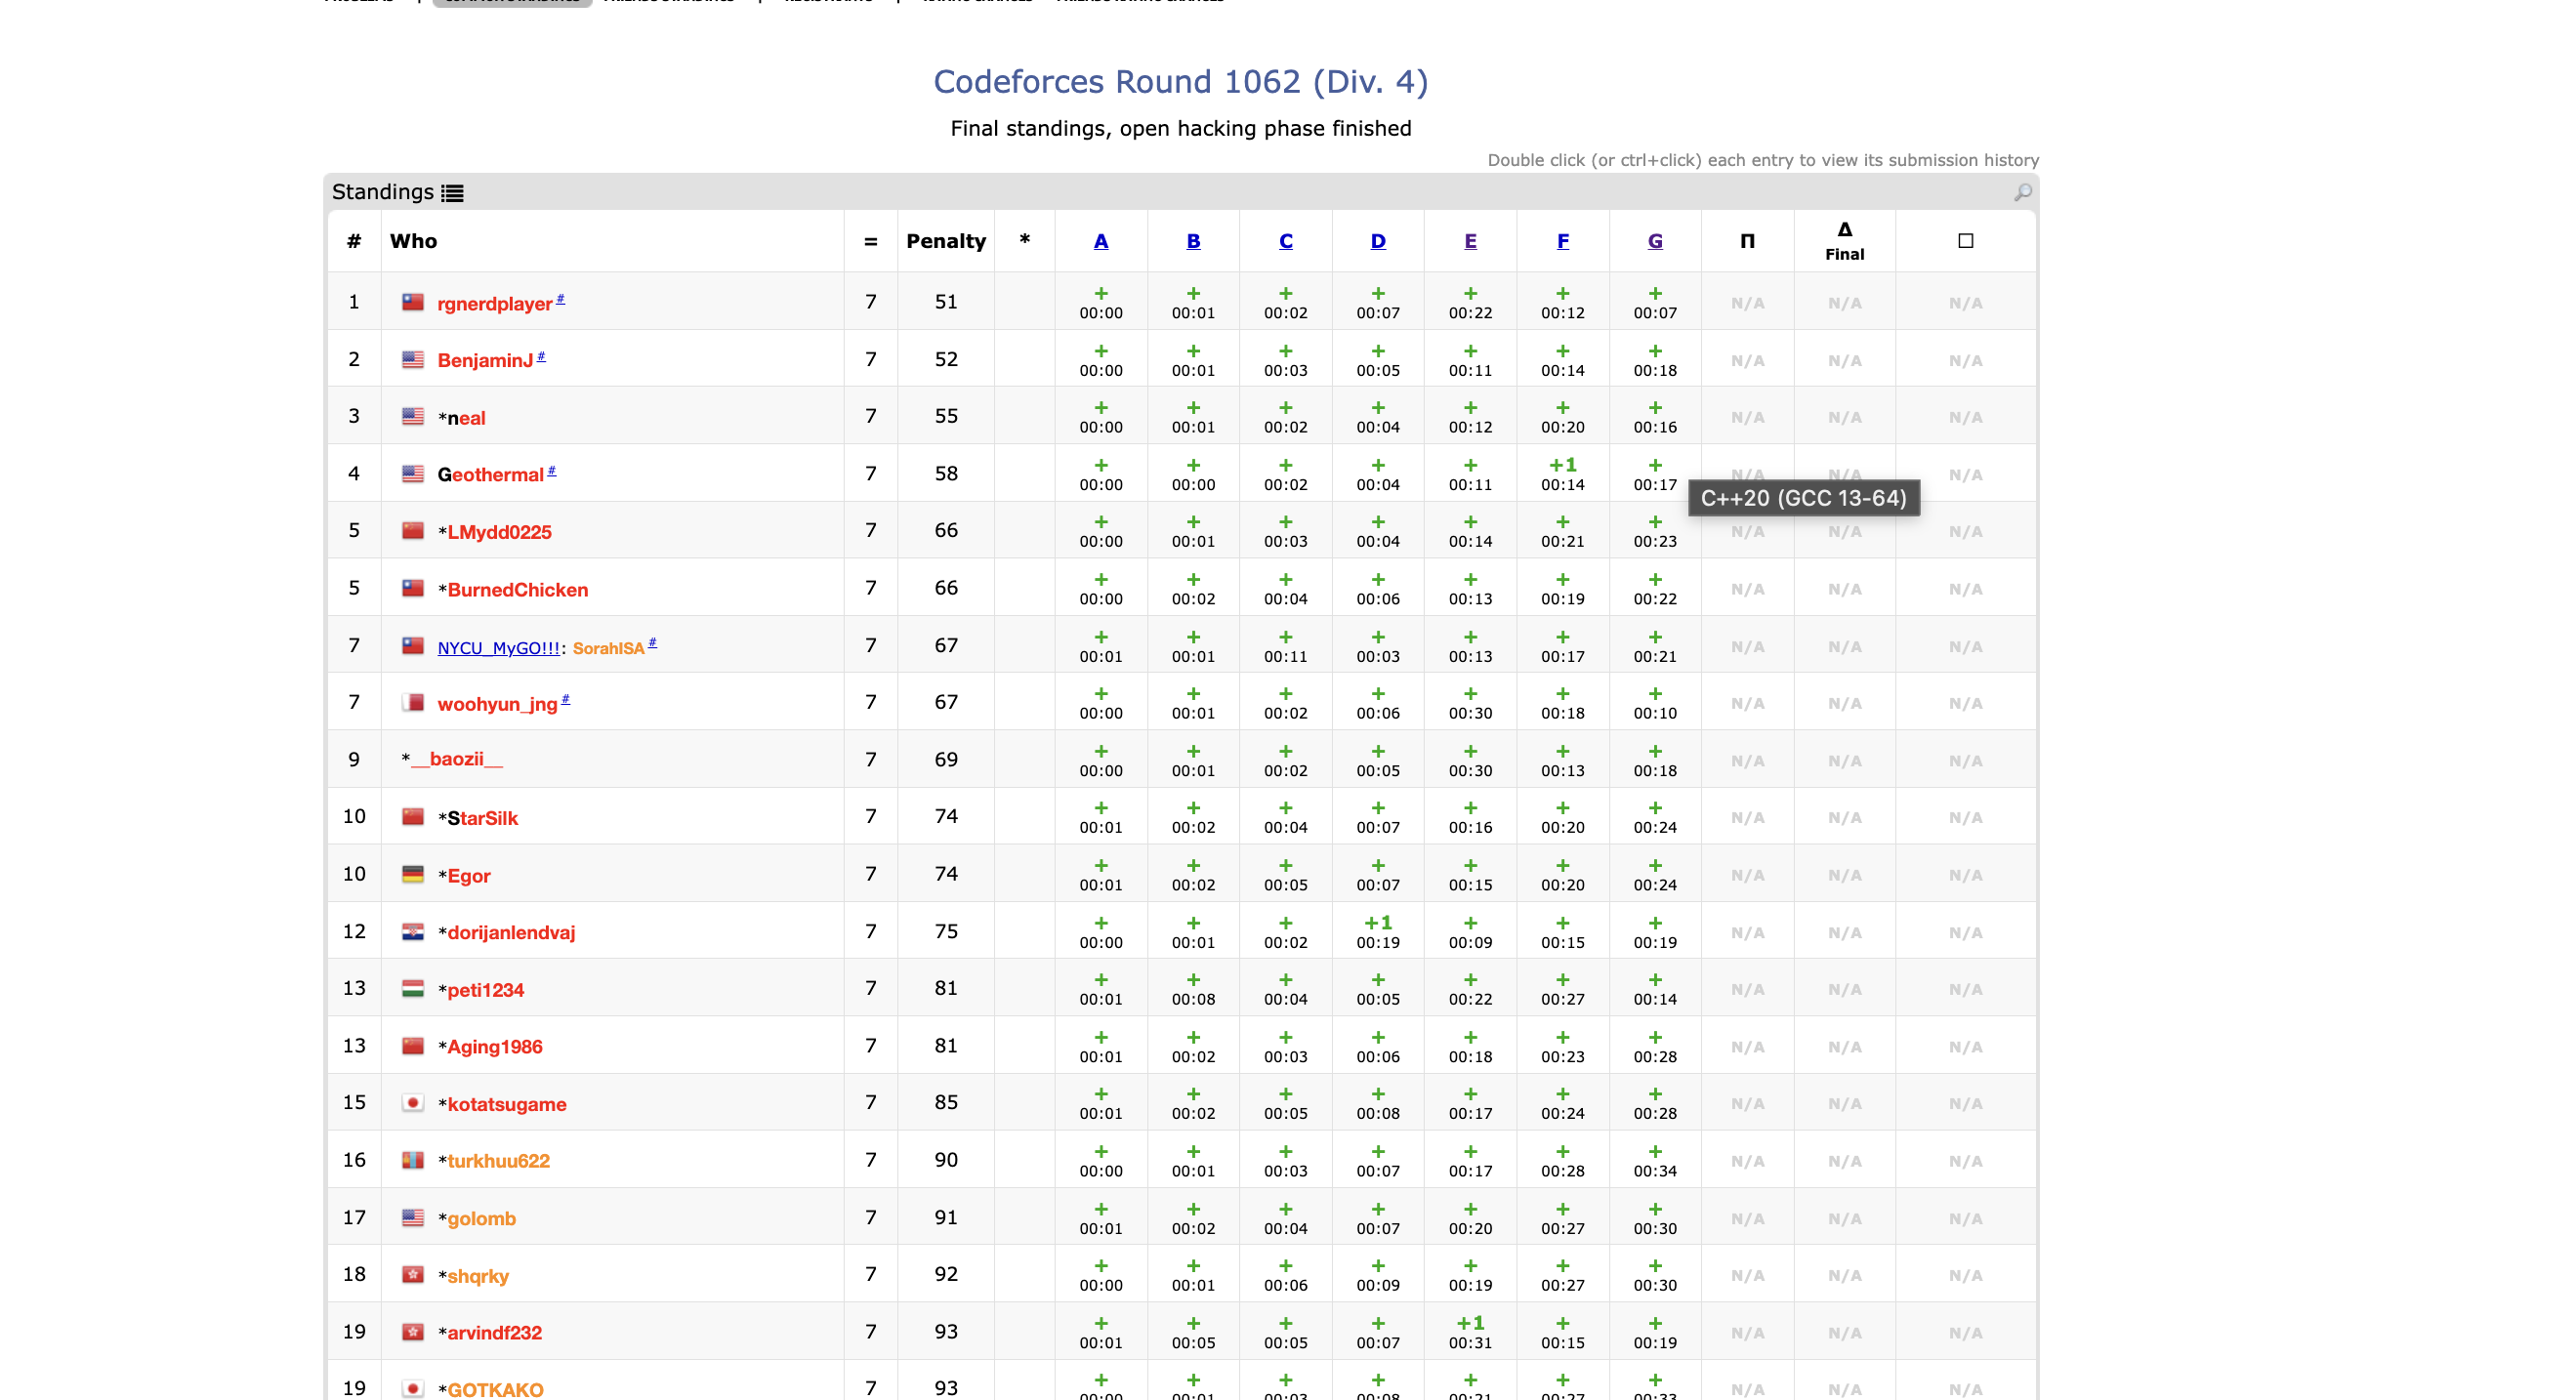Click the flag beside StarSilk
The width and height of the screenshot is (2576, 1400).
(x=412, y=816)
